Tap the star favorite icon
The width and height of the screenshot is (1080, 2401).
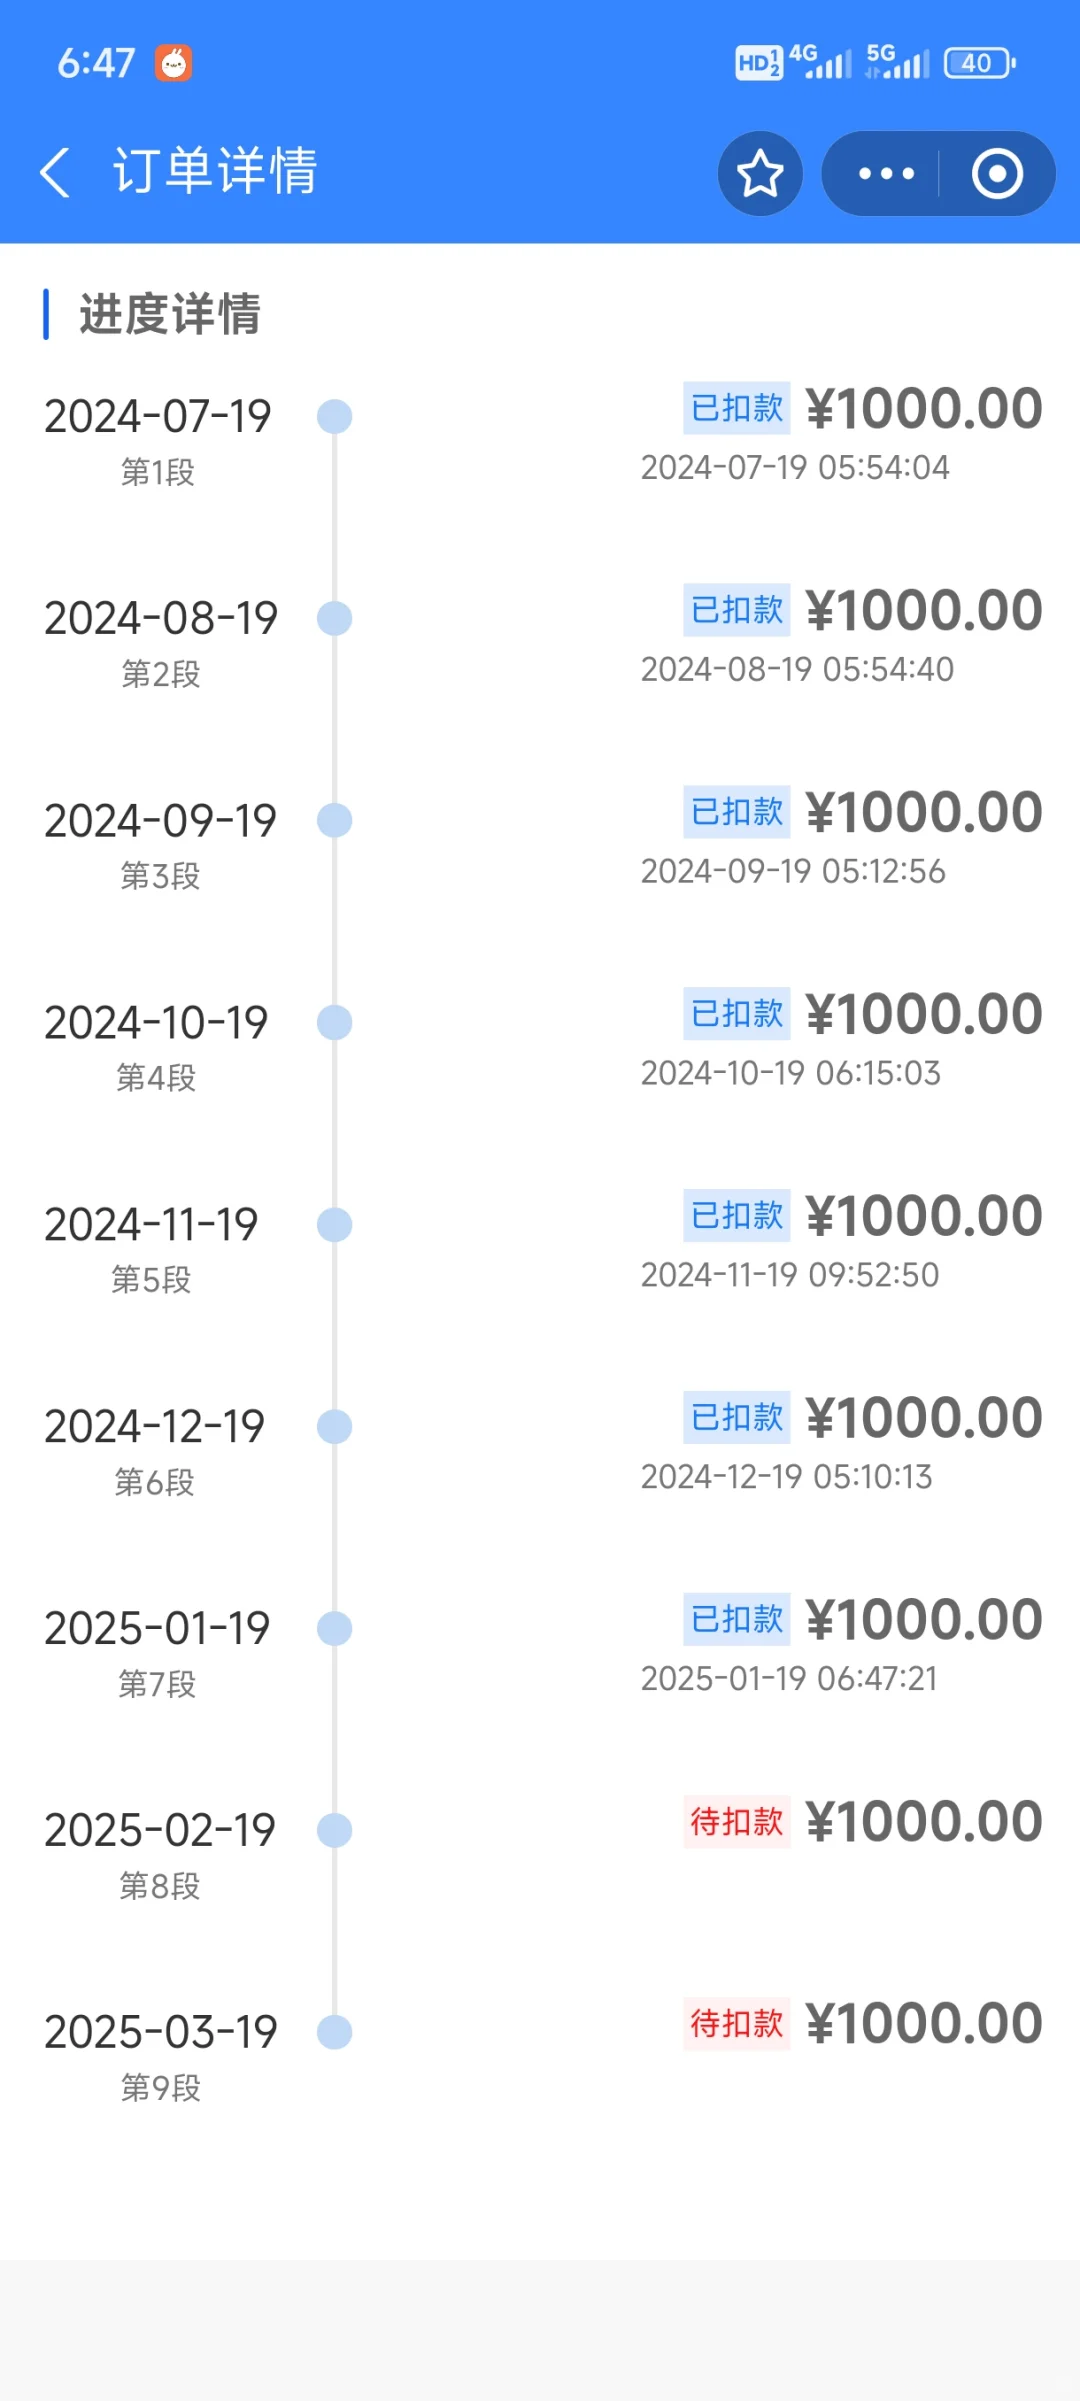pos(760,174)
